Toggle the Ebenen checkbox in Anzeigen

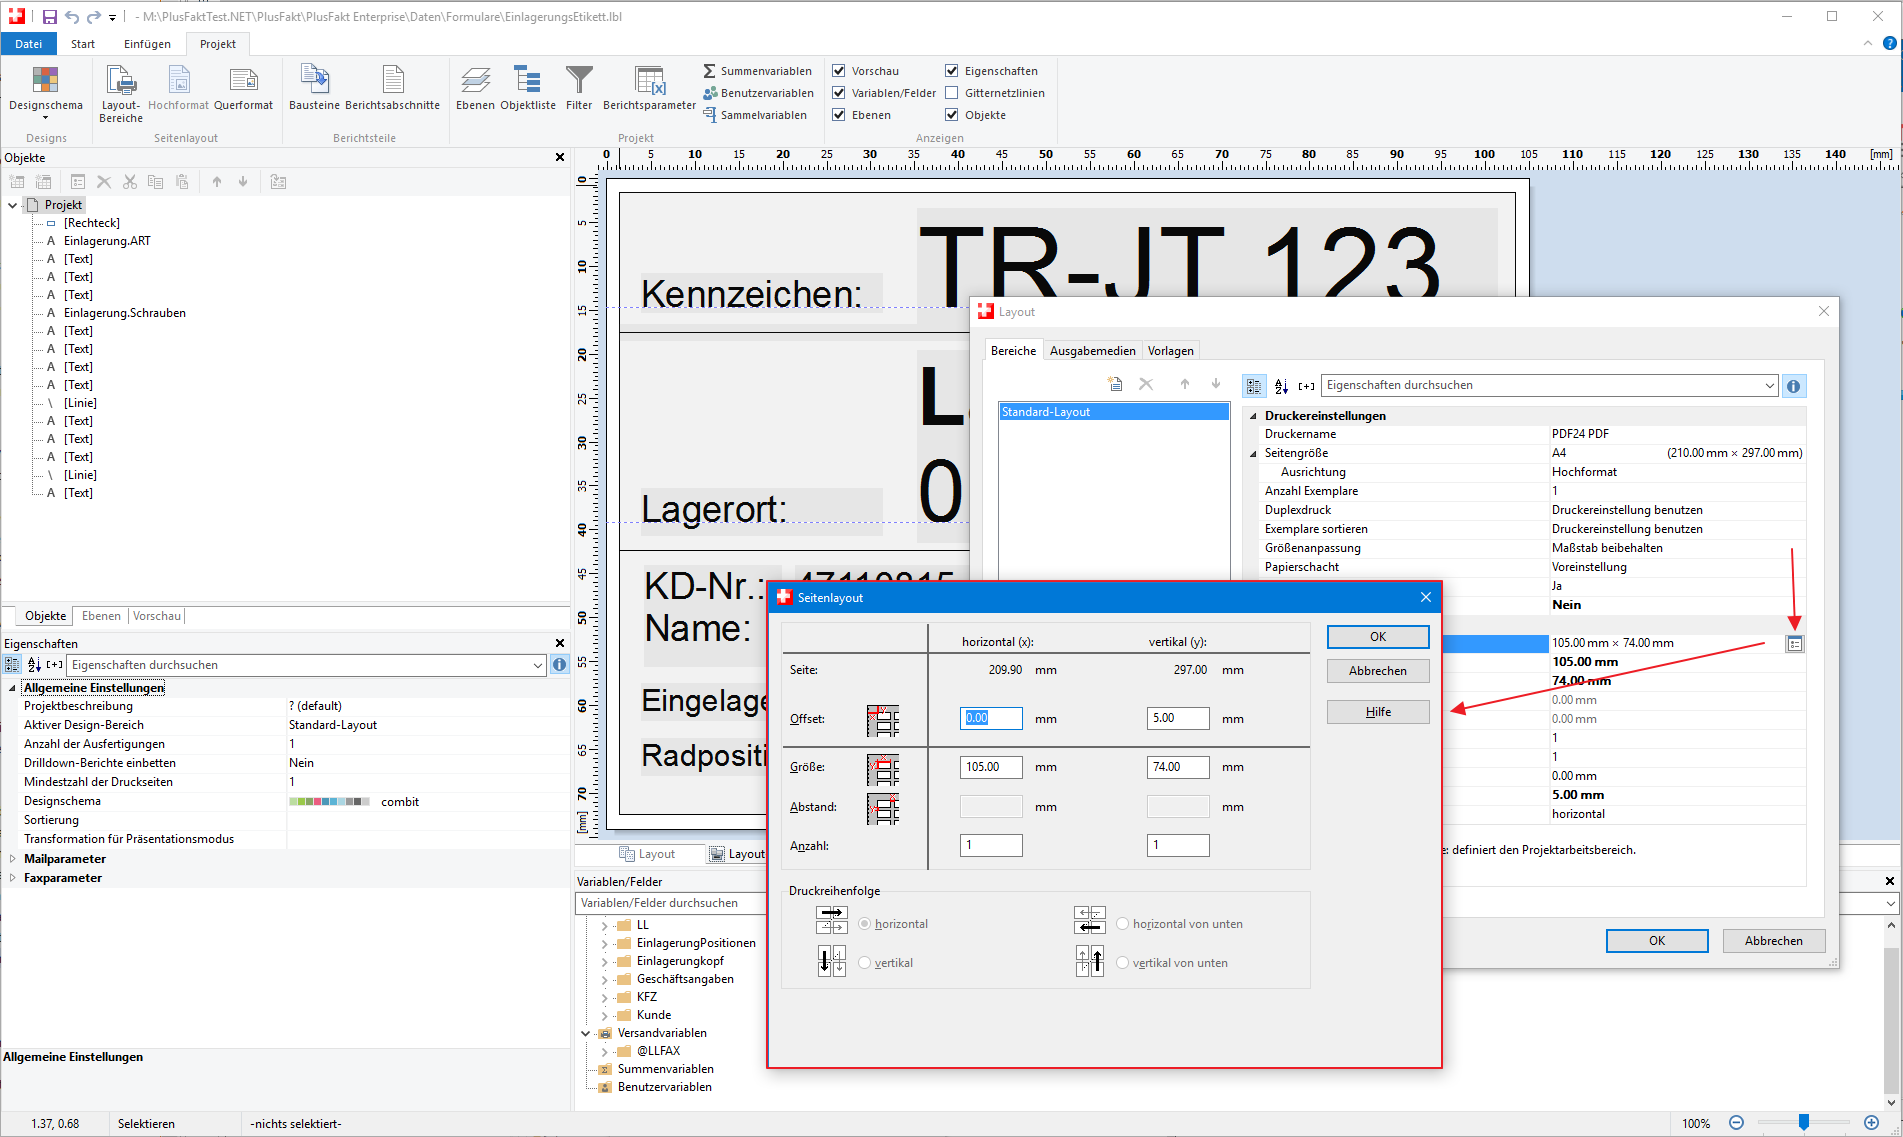tap(839, 115)
